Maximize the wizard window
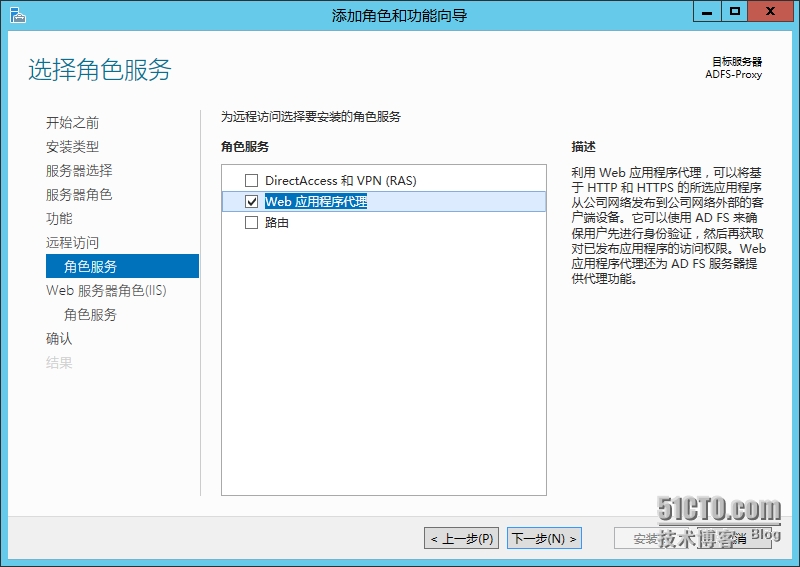The width and height of the screenshot is (800, 567). (735, 12)
